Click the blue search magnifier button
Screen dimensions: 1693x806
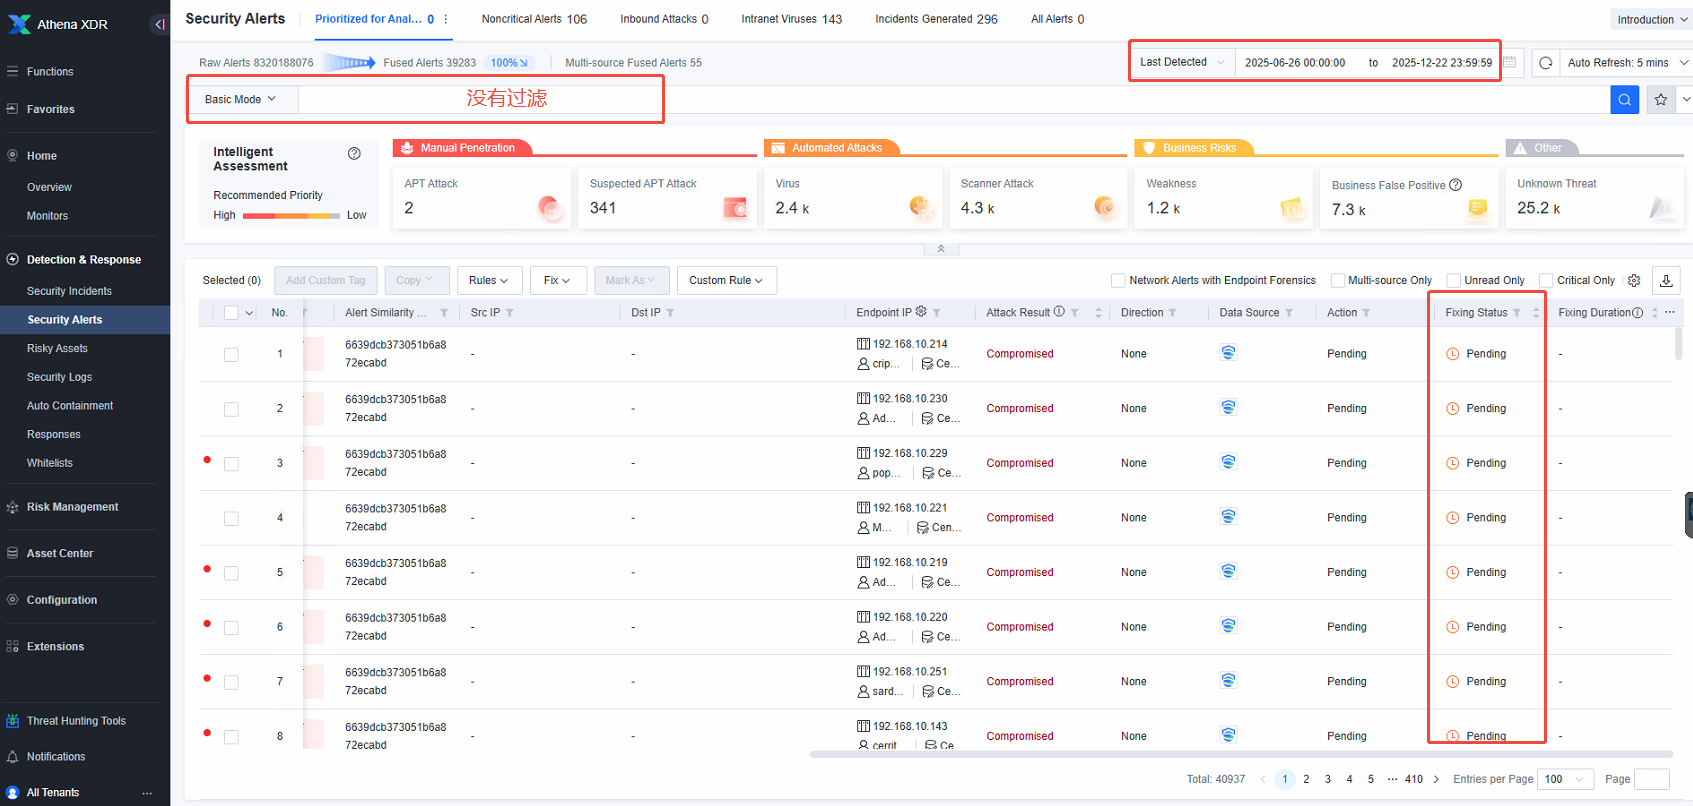[x=1624, y=99]
